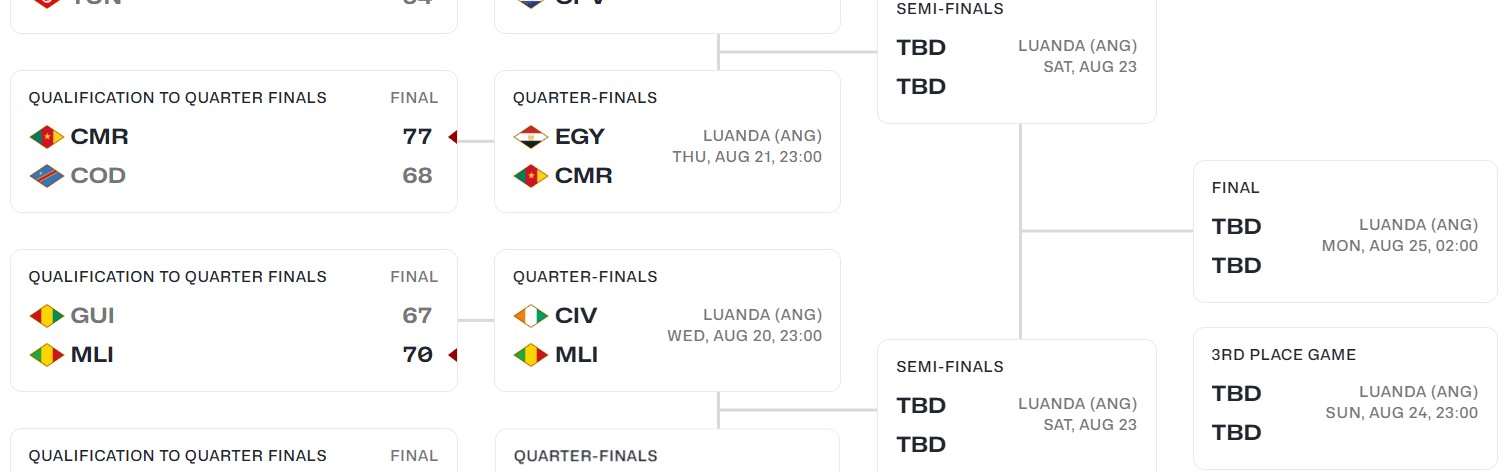The height and width of the screenshot is (472, 1512).
Task: Click the COD flag icon
Action: (x=47, y=176)
